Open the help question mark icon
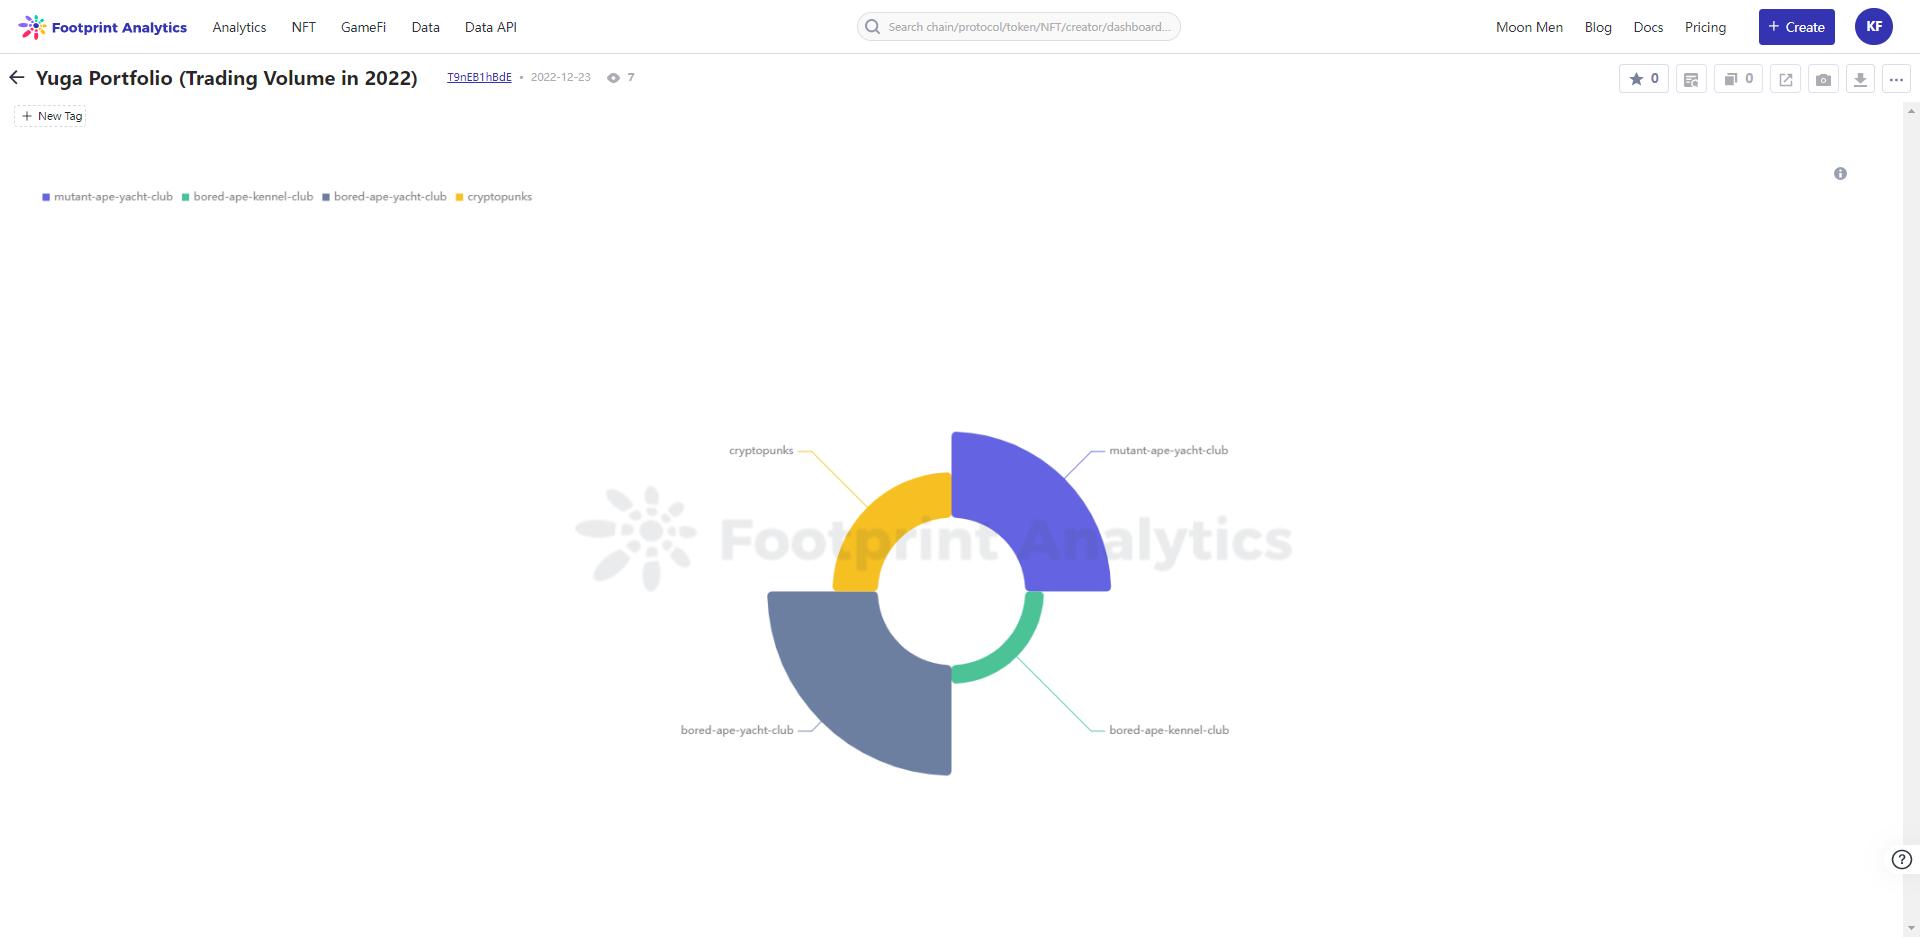The width and height of the screenshot is (1920, 937). (x=1901, y=860)
